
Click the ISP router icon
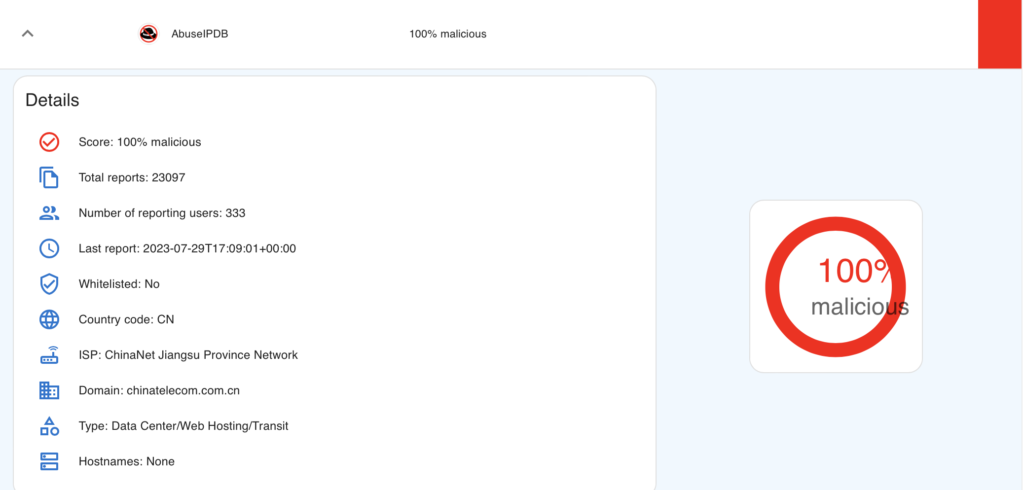tap(49, 355)
